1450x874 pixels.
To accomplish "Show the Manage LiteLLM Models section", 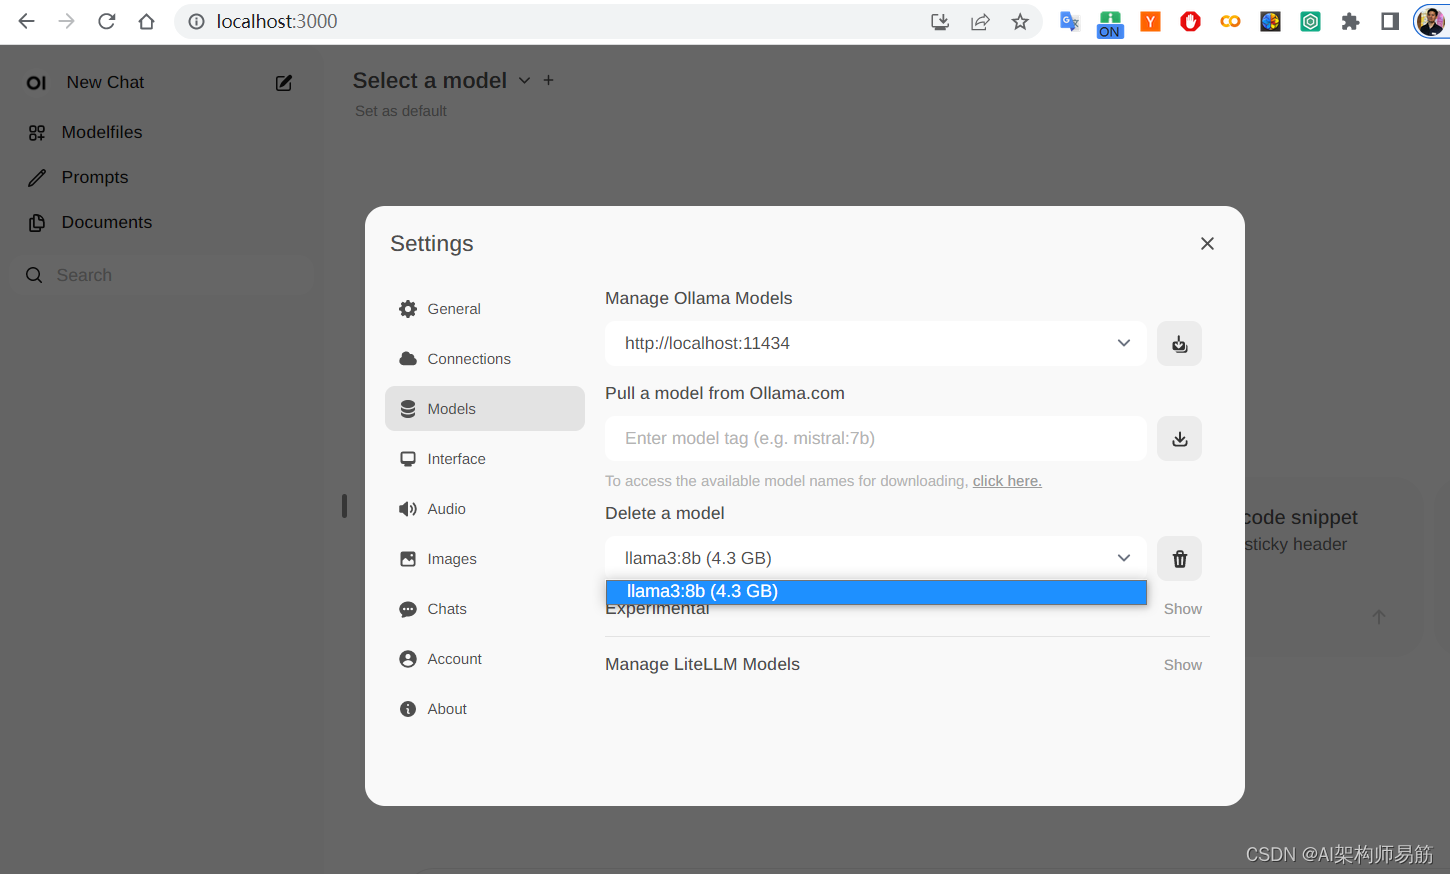I will pyautogui.click(x=1183, y=665).
